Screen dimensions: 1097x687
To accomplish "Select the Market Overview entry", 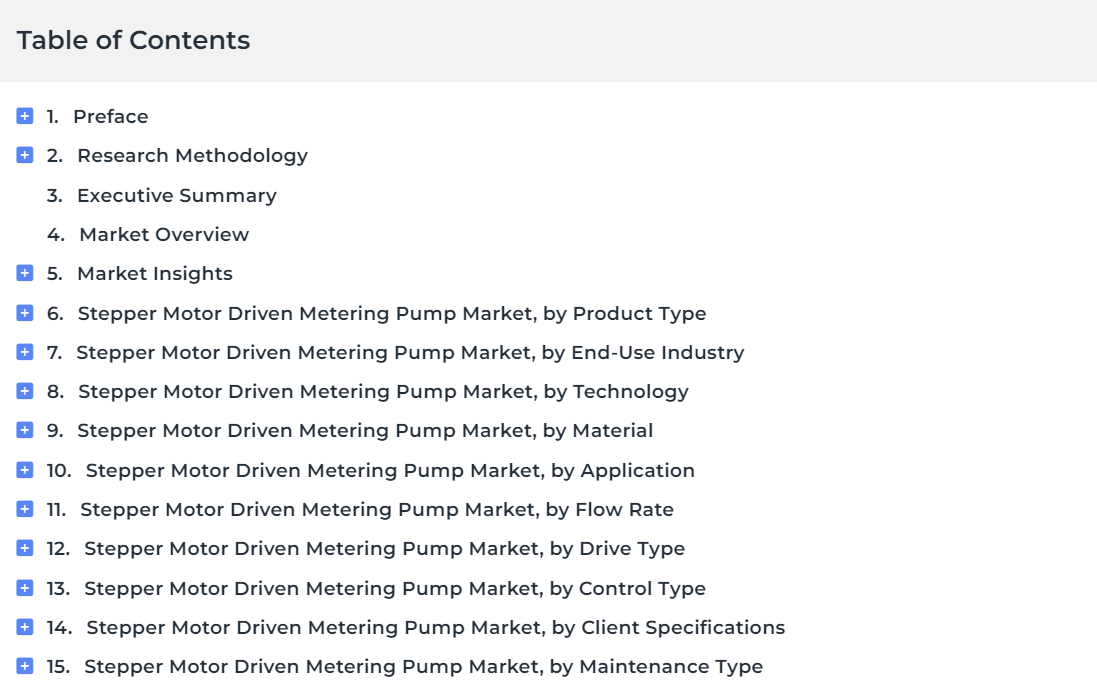I will 164,234.
